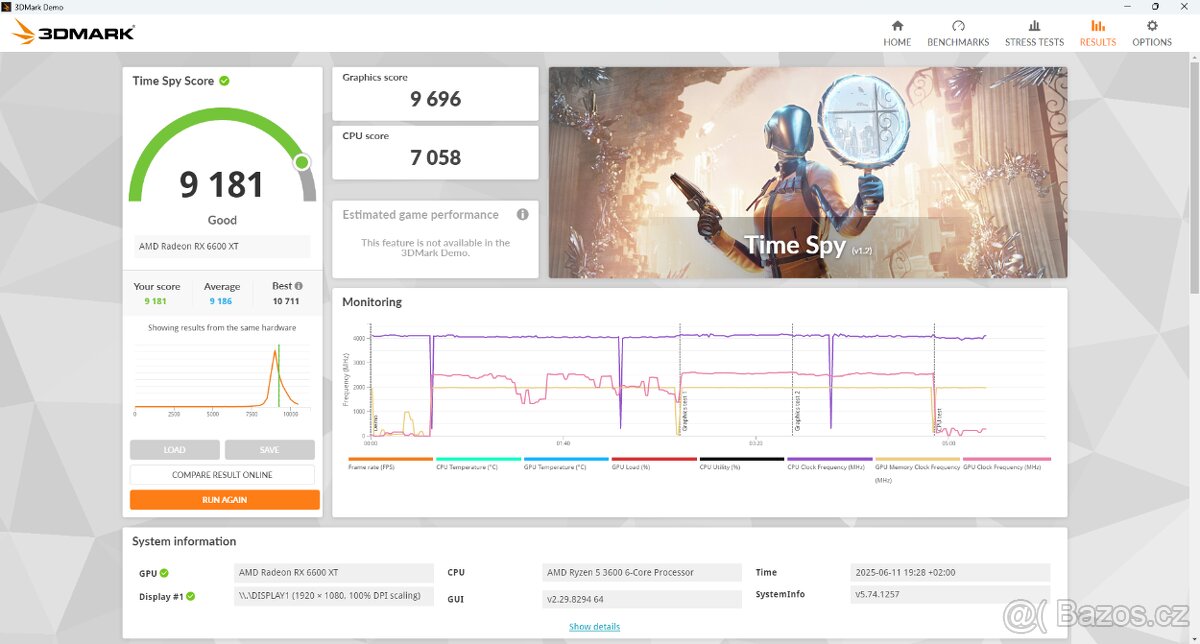Click the SAVE button
The height and width of the screenshot is (644, 1200).
click(269, 449)
